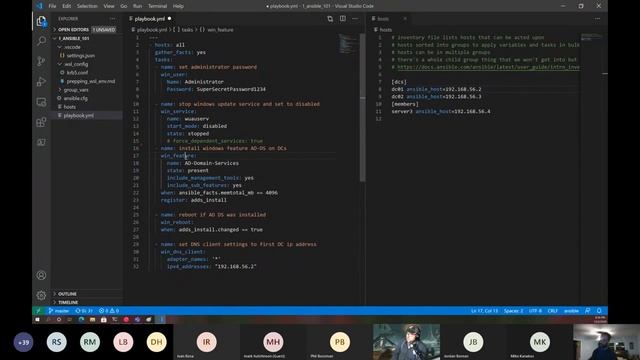640x360 pixels.
Task: Click the VS Code logo in title bar
Action: 39,6
